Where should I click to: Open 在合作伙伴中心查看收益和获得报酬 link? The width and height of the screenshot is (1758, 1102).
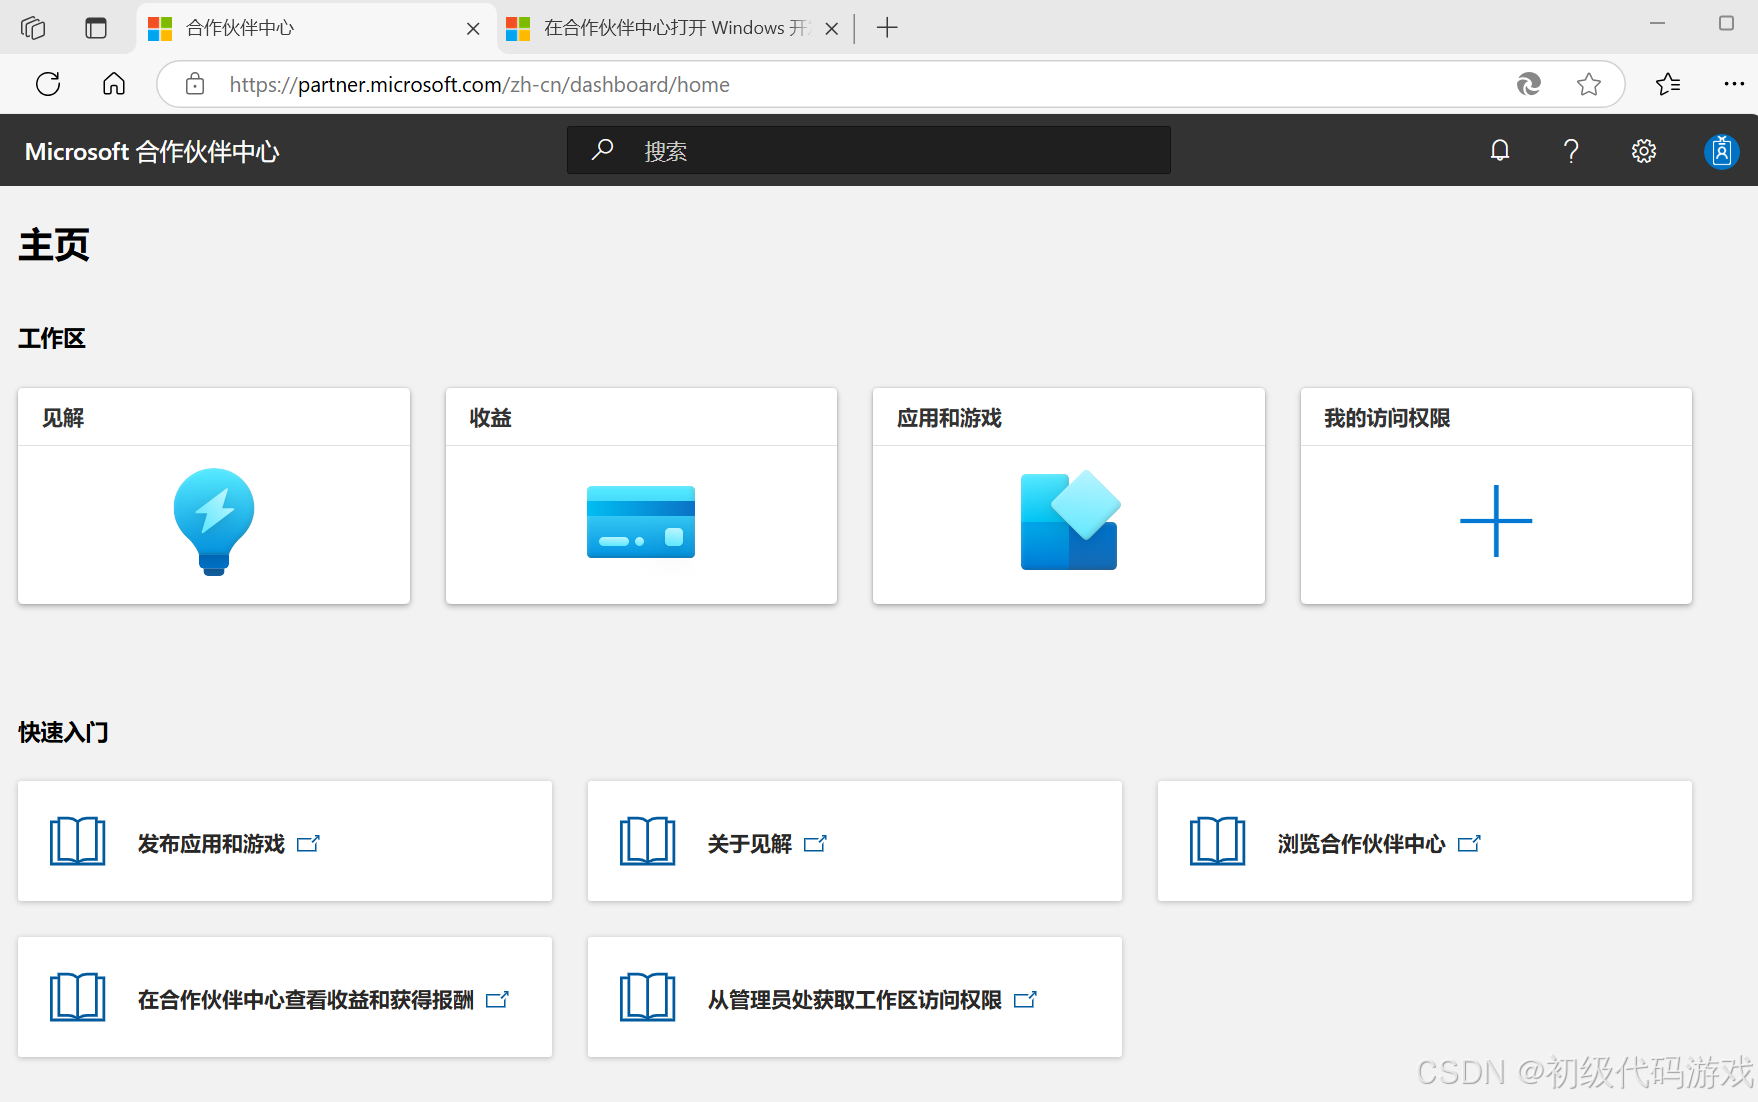click(306, 1000)
